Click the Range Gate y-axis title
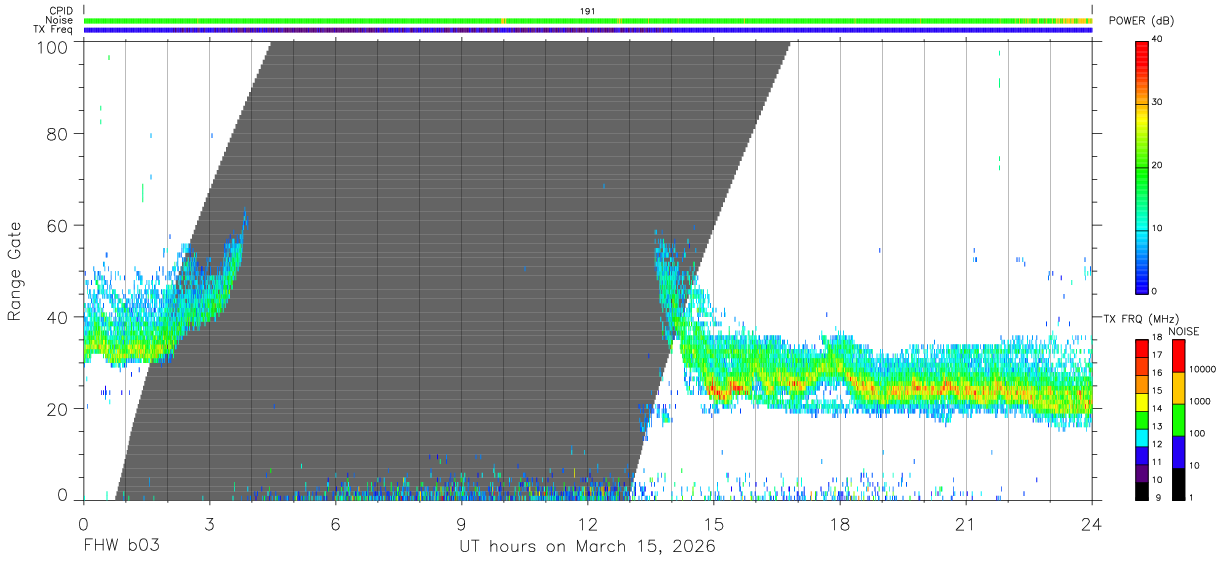Viewport: 1228px width, 567px height. click(16, 272)
